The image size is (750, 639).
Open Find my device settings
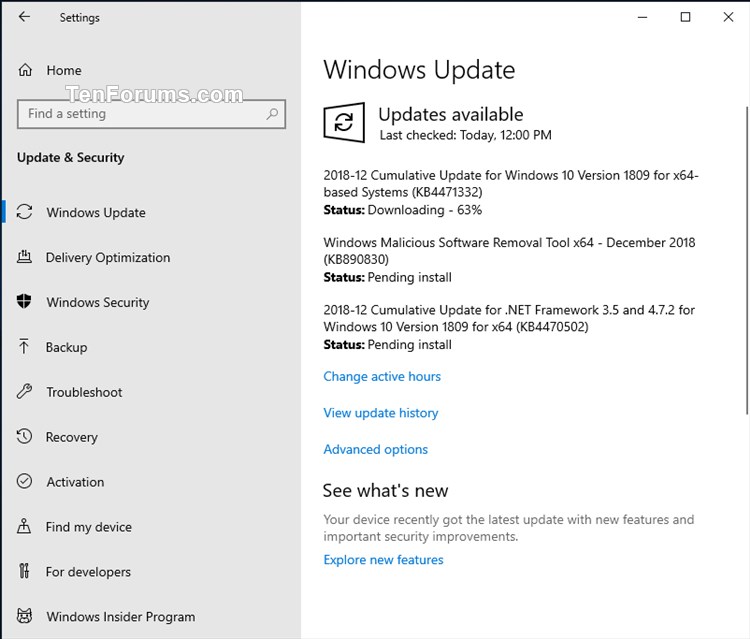tap(88, 527)
